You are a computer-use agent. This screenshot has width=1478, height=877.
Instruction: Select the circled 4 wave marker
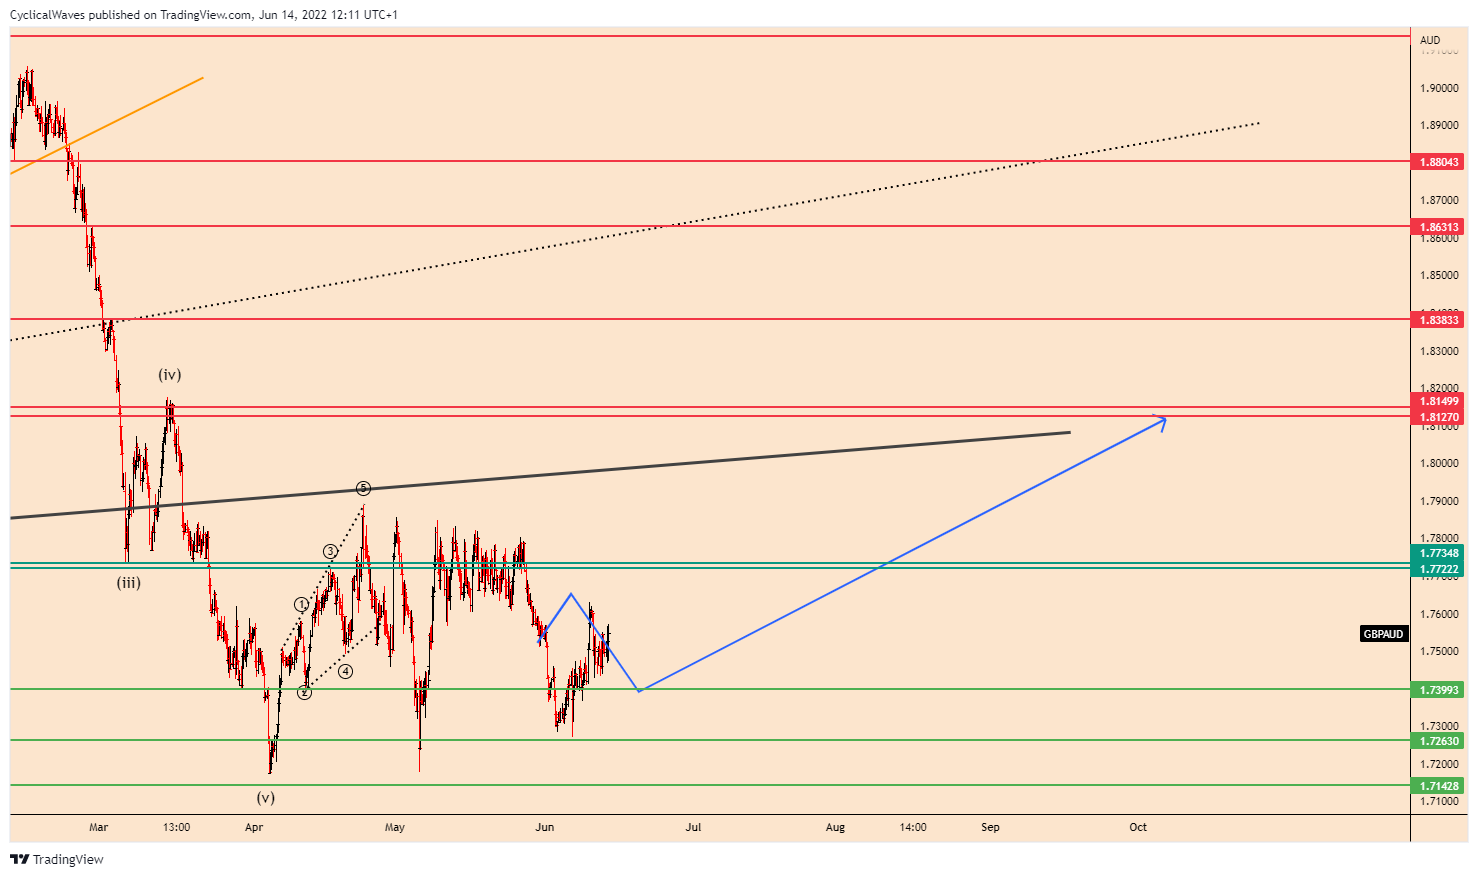(345, 671)
